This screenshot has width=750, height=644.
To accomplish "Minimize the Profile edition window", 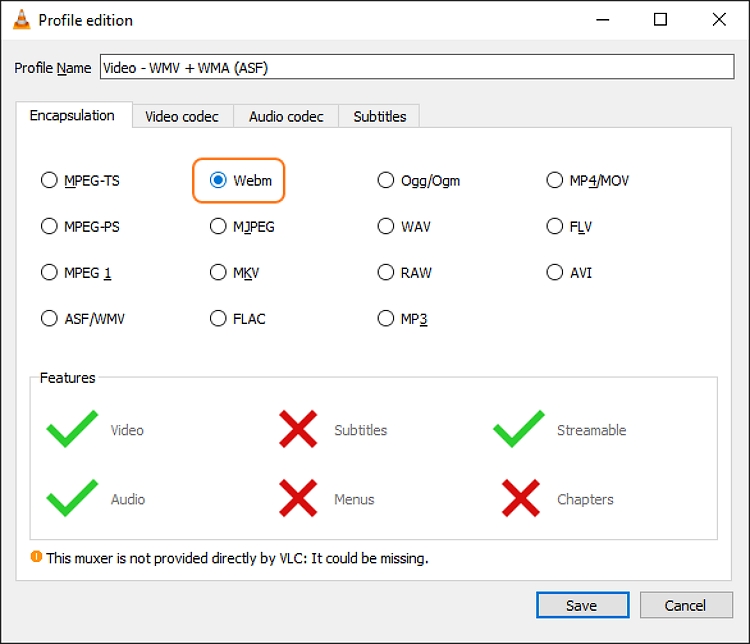I will 603,20.
